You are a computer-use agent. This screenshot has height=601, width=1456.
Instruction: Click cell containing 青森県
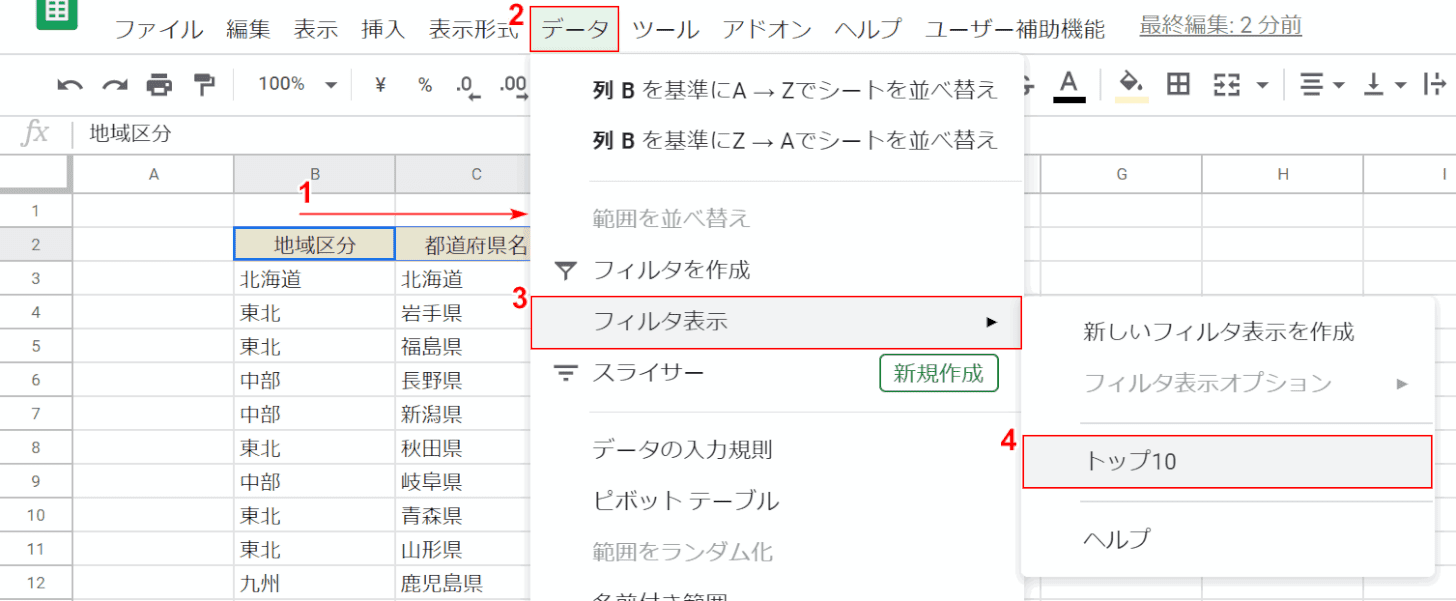tap(463, 515)
